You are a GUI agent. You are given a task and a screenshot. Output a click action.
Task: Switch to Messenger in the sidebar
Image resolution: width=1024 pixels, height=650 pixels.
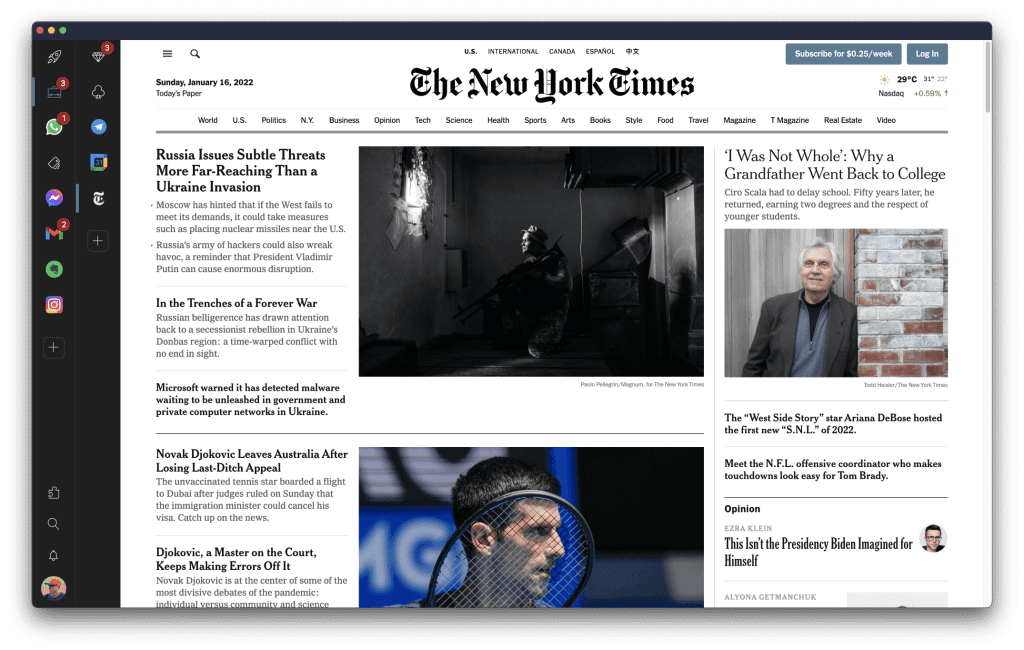pyautogui.click(x=54, y=198)
